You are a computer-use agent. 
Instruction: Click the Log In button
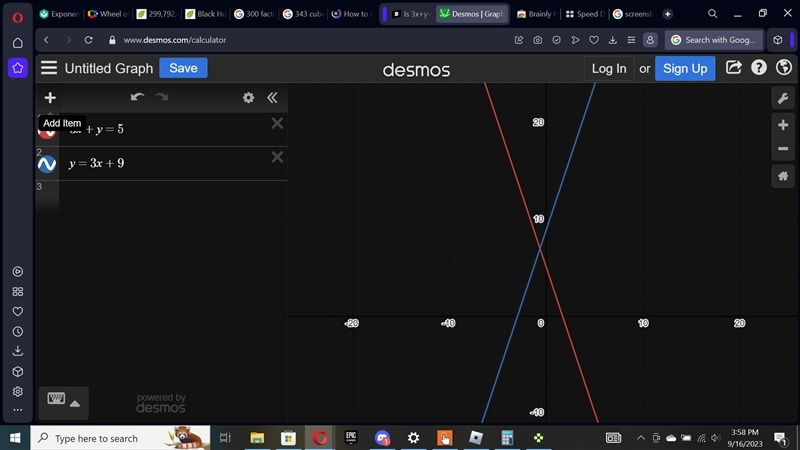609,68
